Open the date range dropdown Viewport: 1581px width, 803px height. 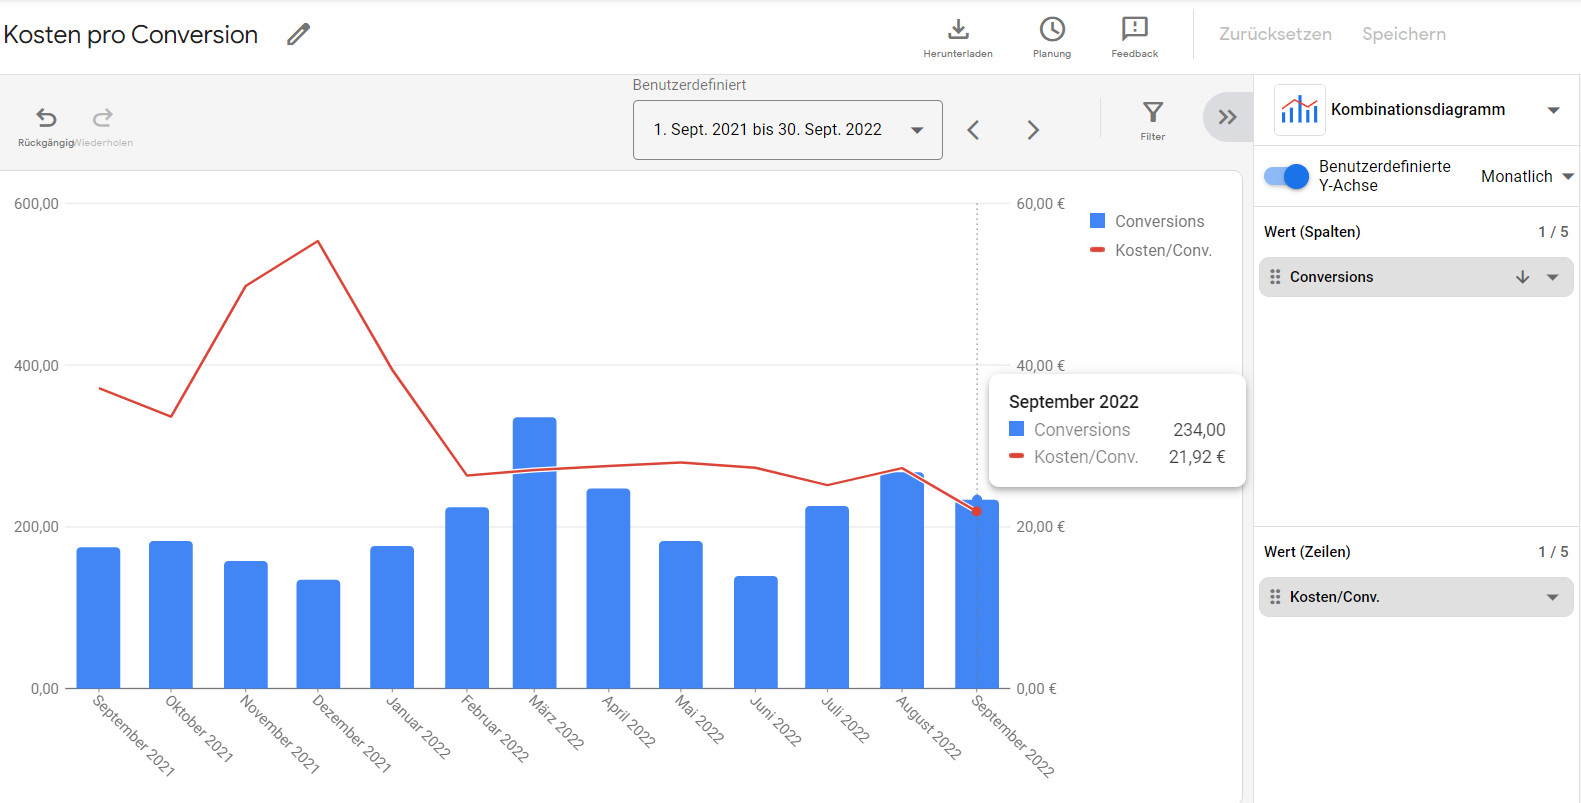point(788,130)
